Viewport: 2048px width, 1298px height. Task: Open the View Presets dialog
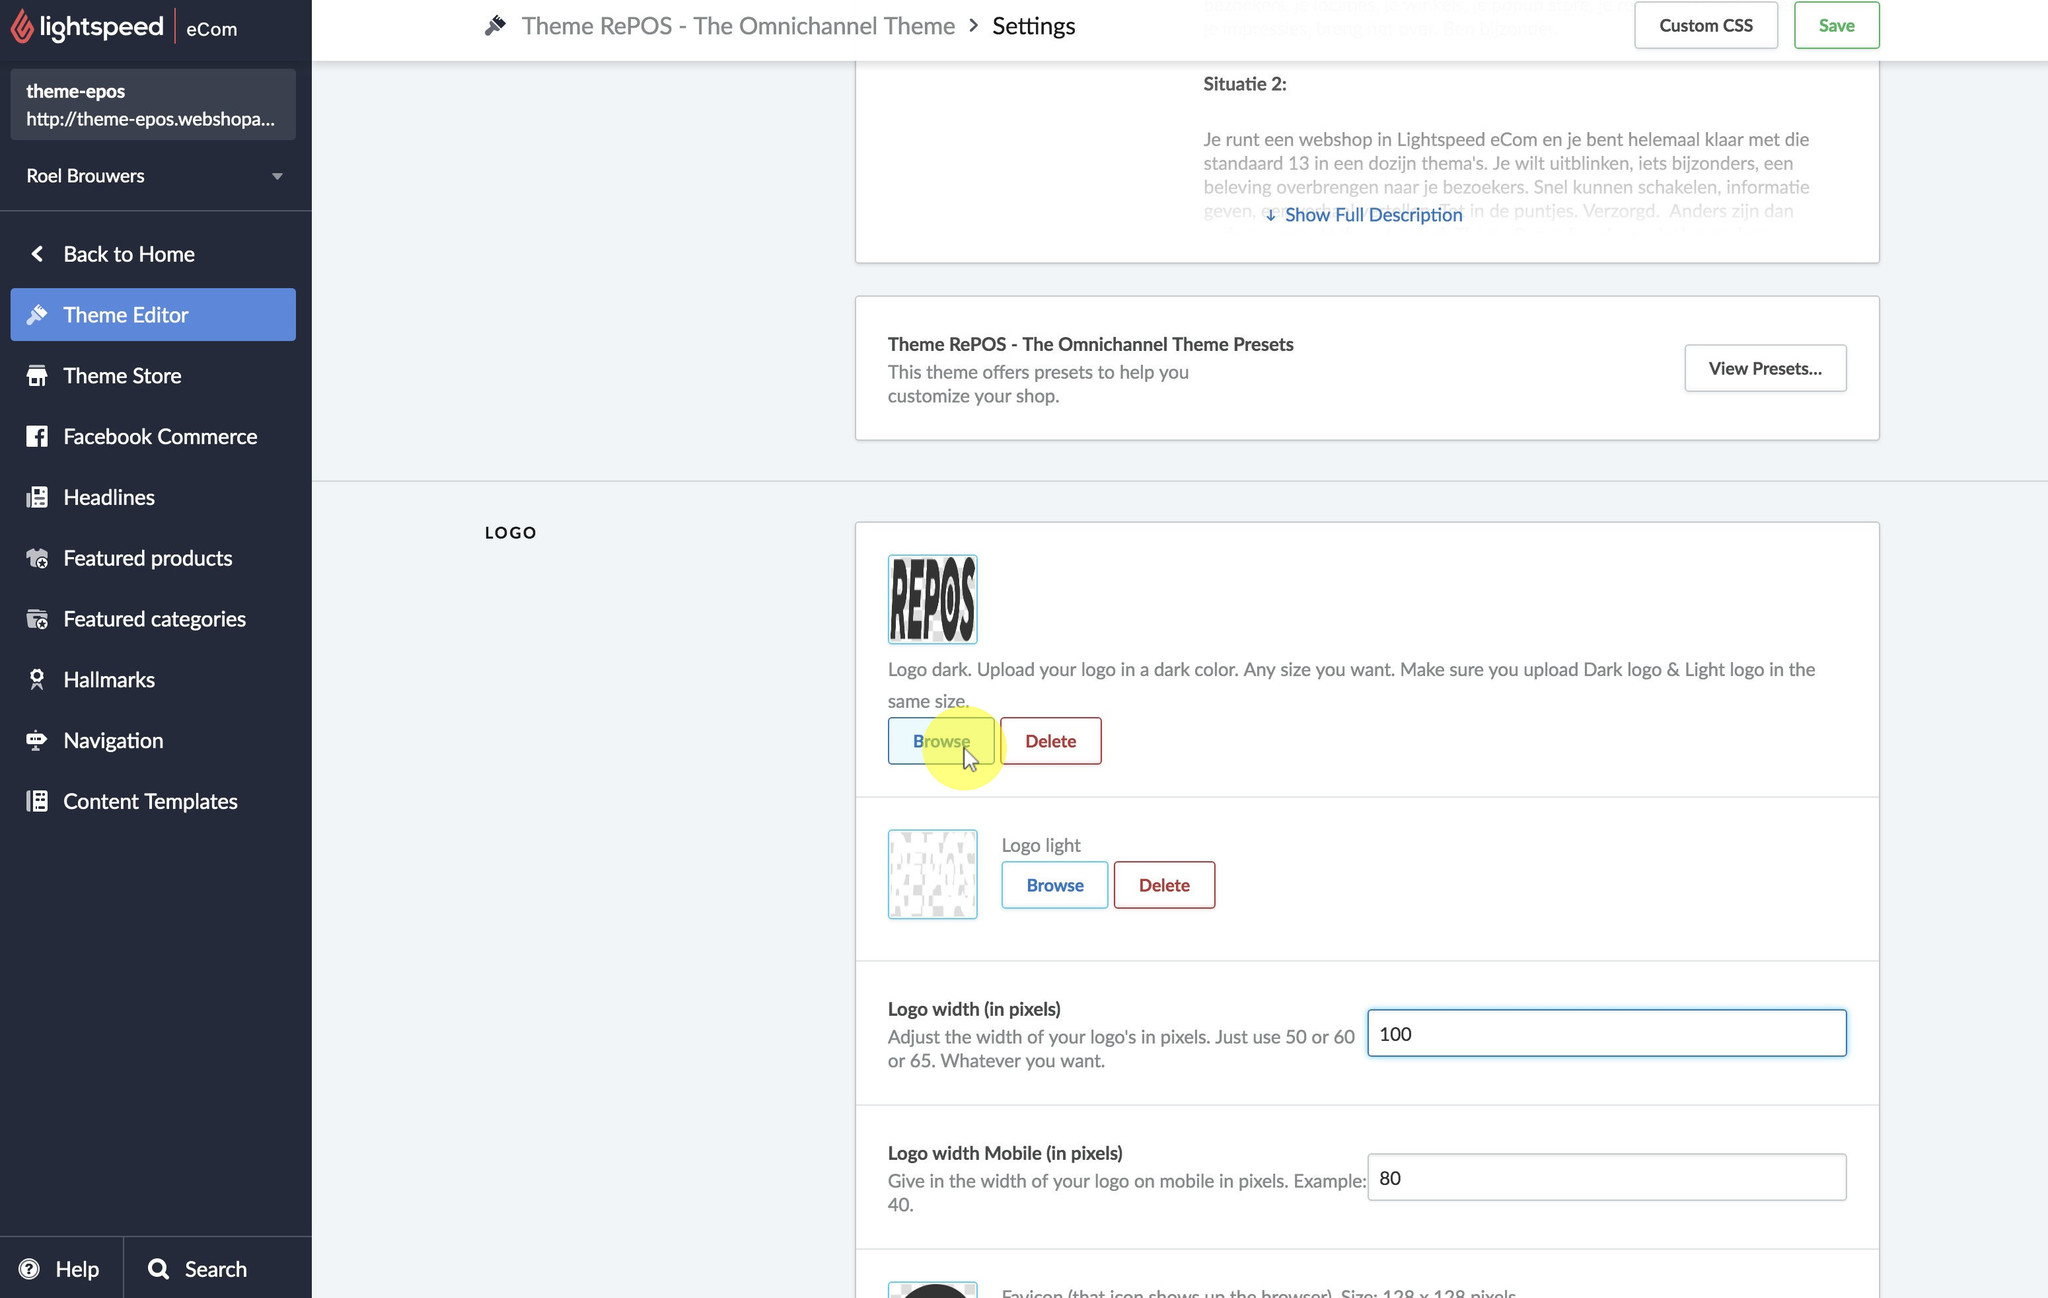tap(1764, 368)
